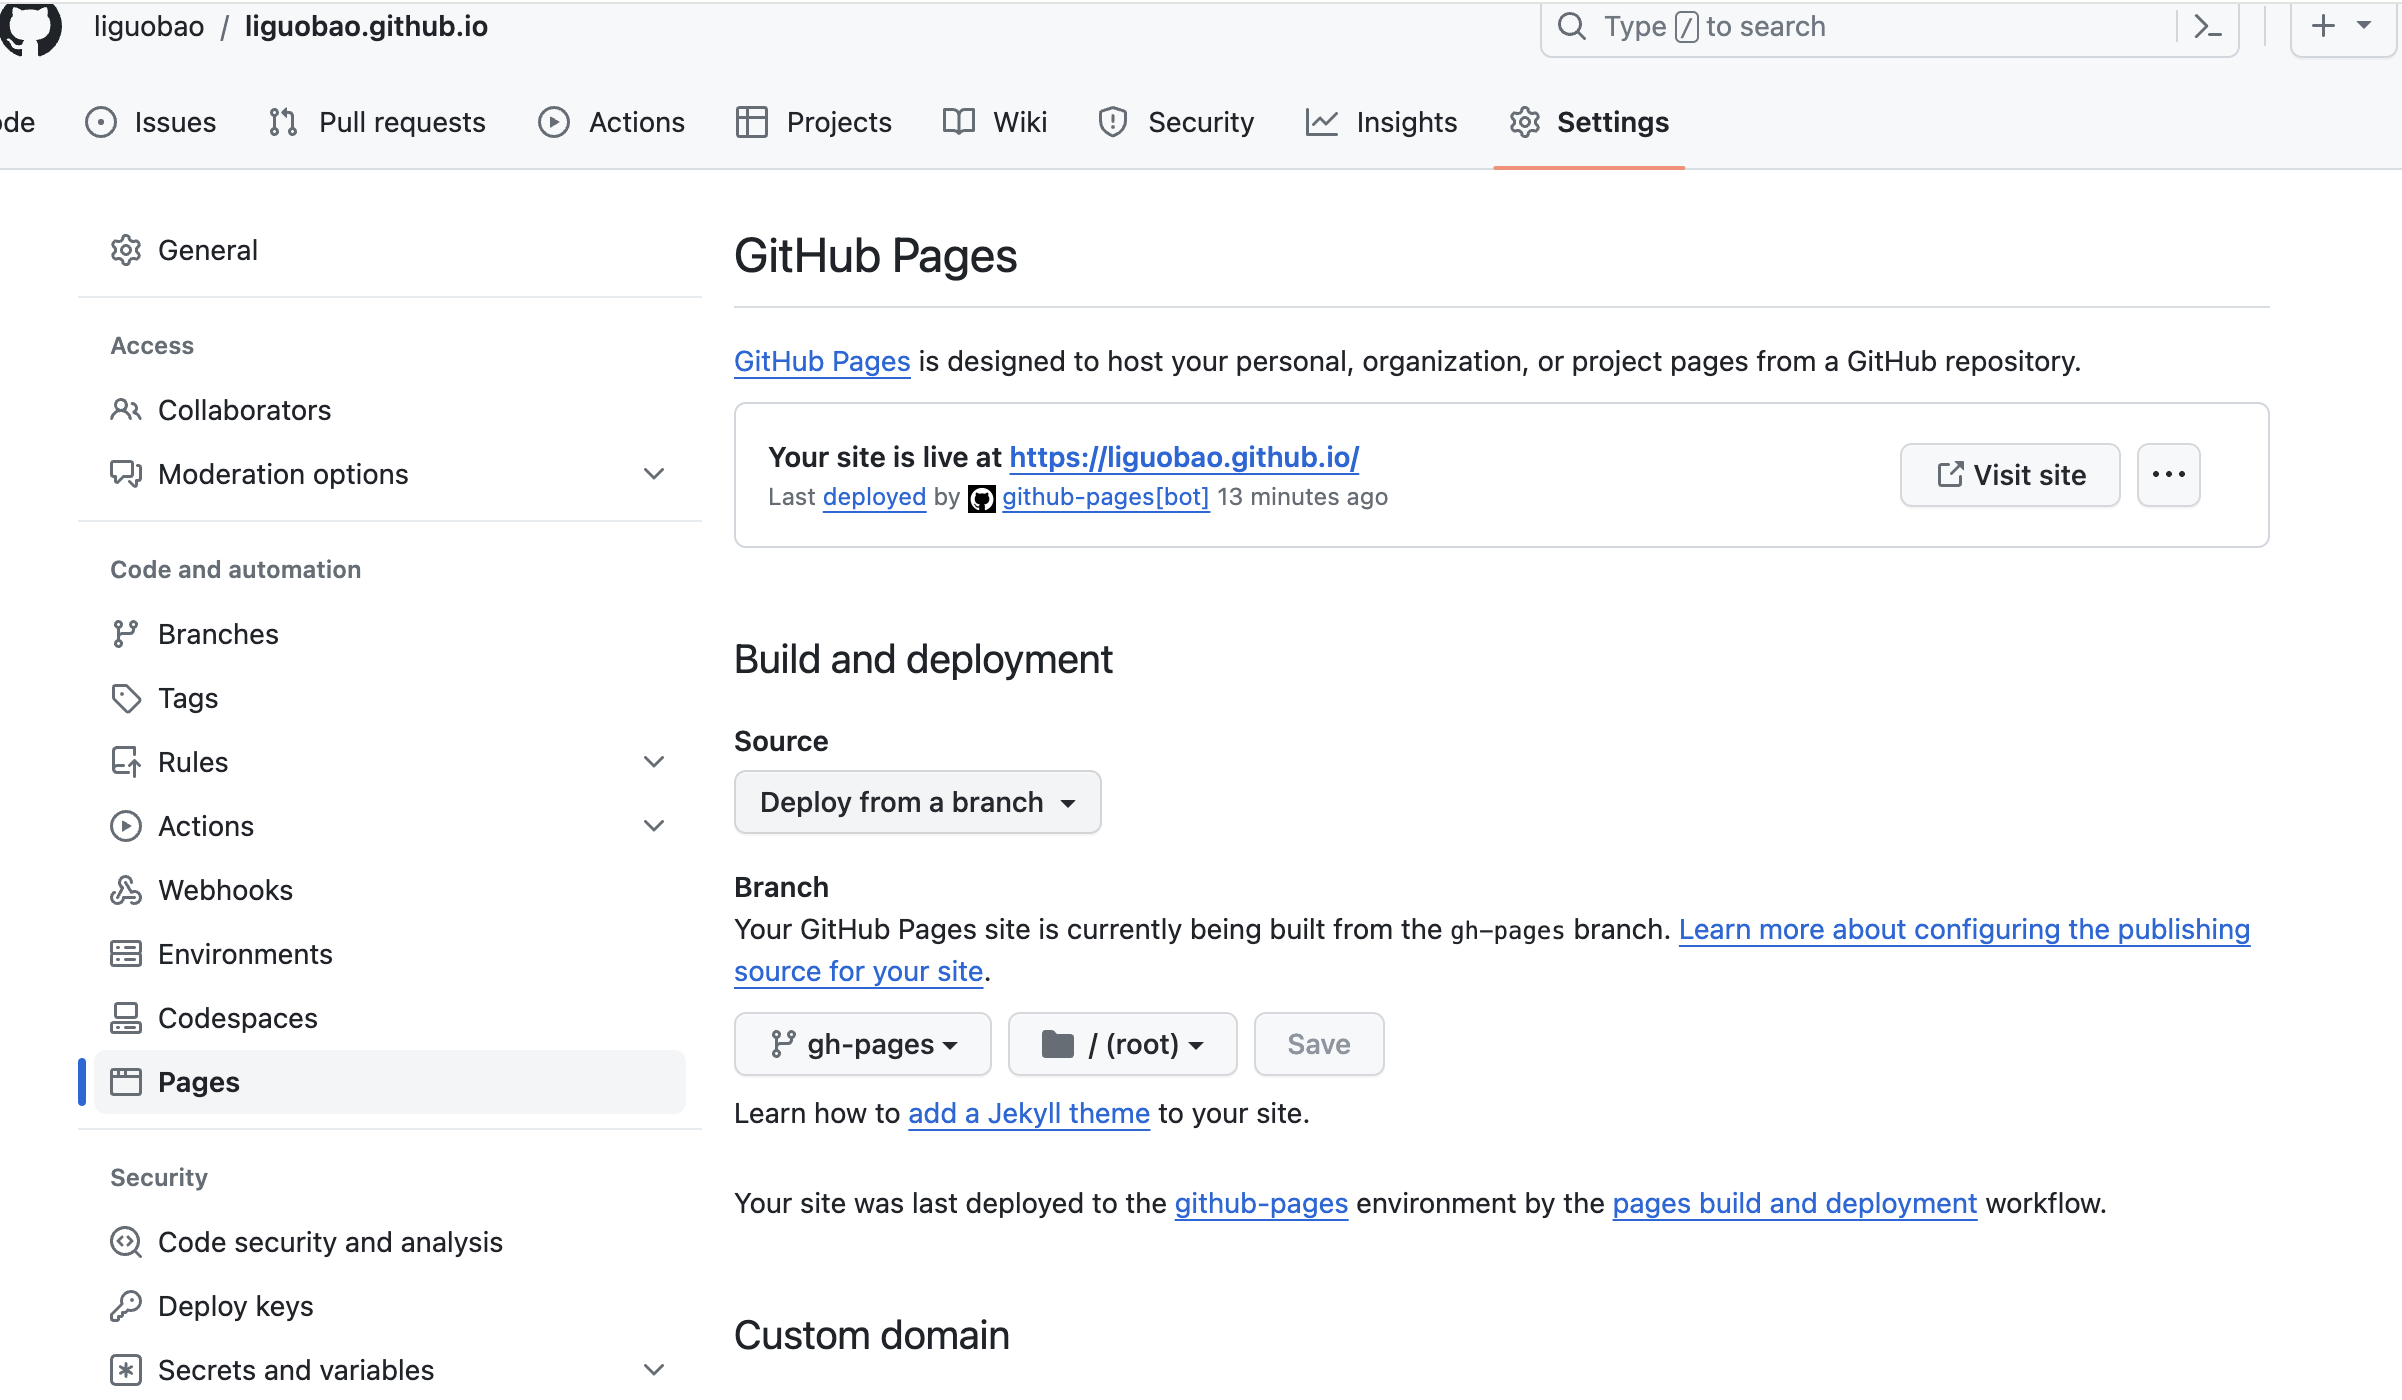2402x1400 pixels.
Task: Open Code security and analysis
Action: 330,1242
